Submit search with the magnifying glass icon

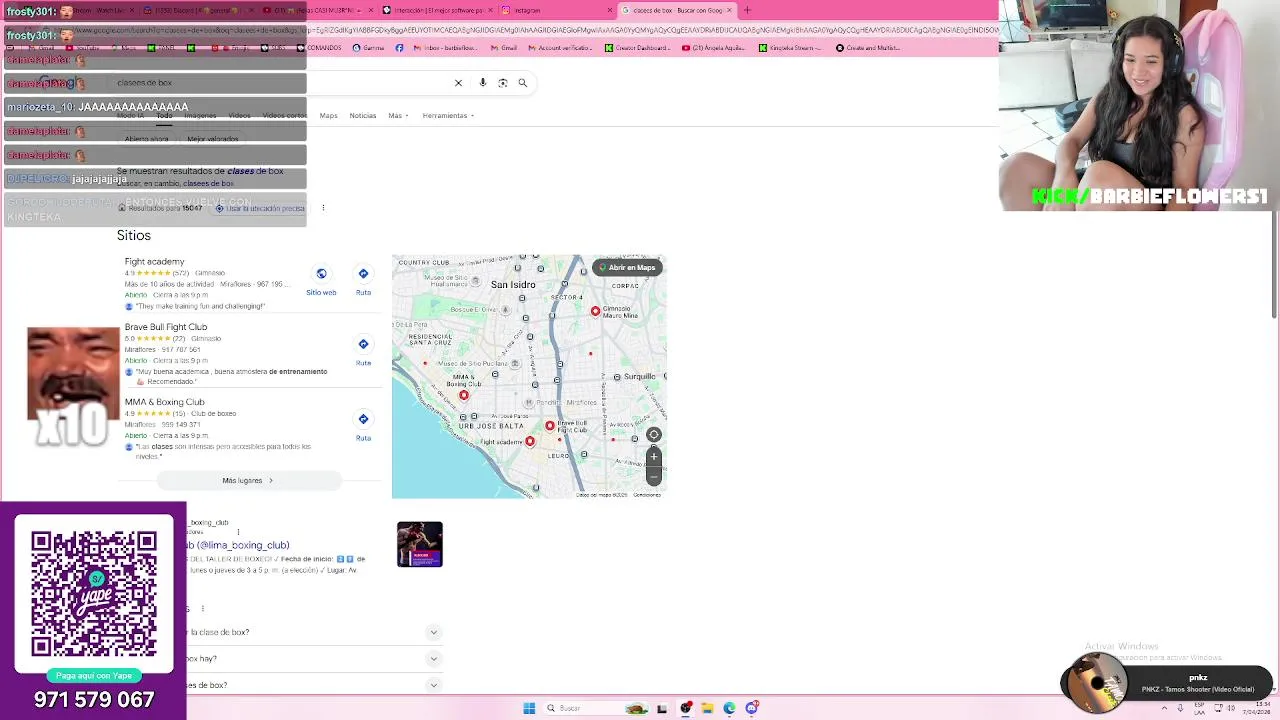click(522, 83)
